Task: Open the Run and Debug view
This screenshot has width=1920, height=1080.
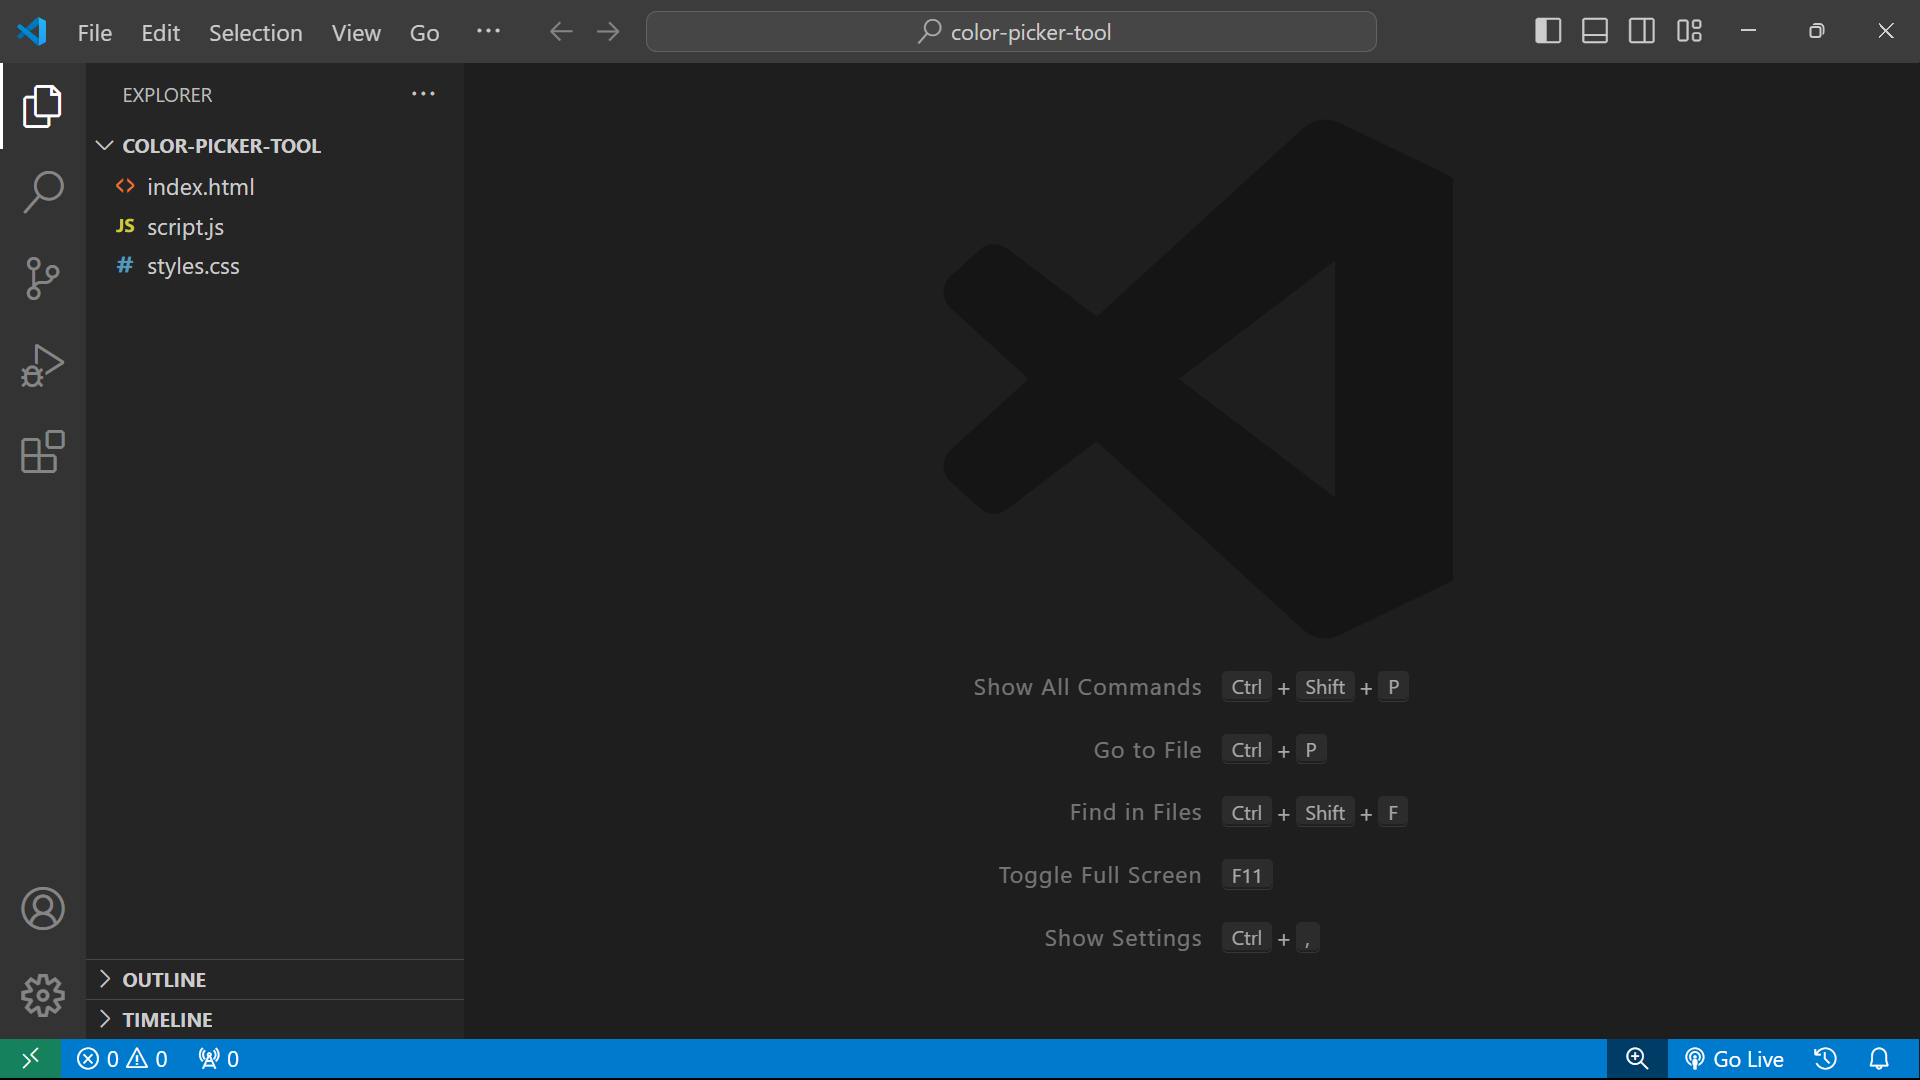Action: coord(43,366)
